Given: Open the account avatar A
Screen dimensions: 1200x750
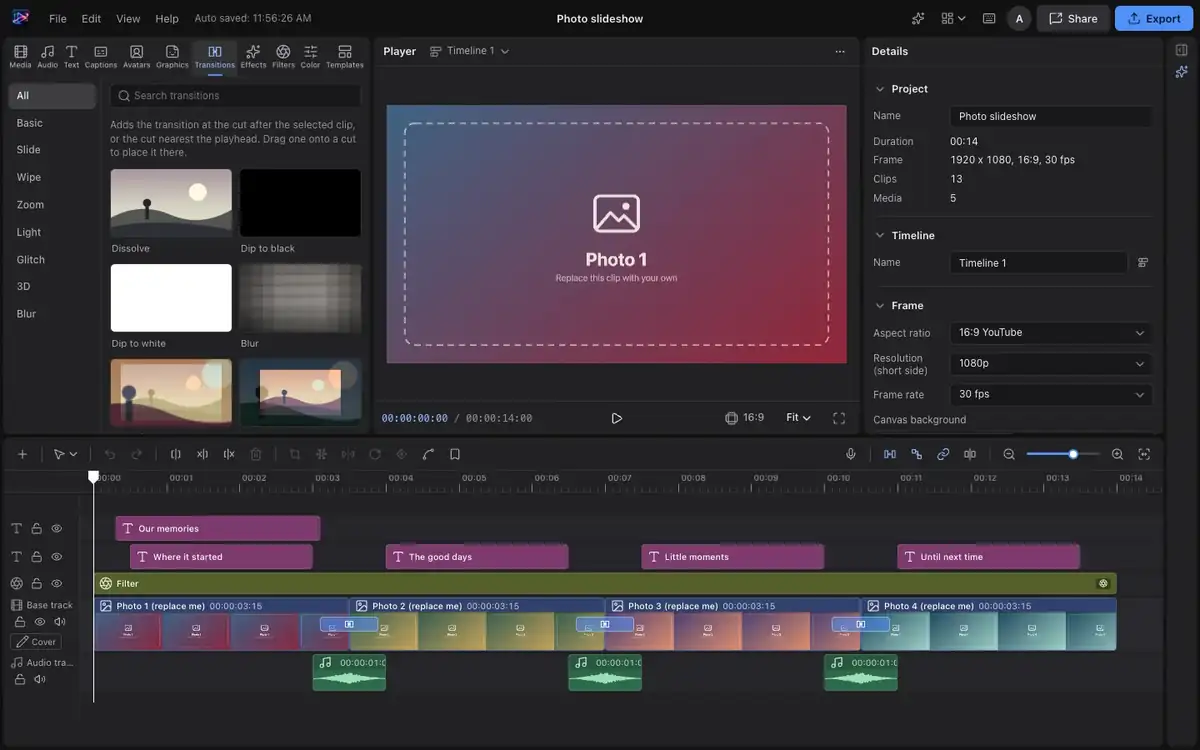Looking at the screenshot, I should click(1019, 18).
